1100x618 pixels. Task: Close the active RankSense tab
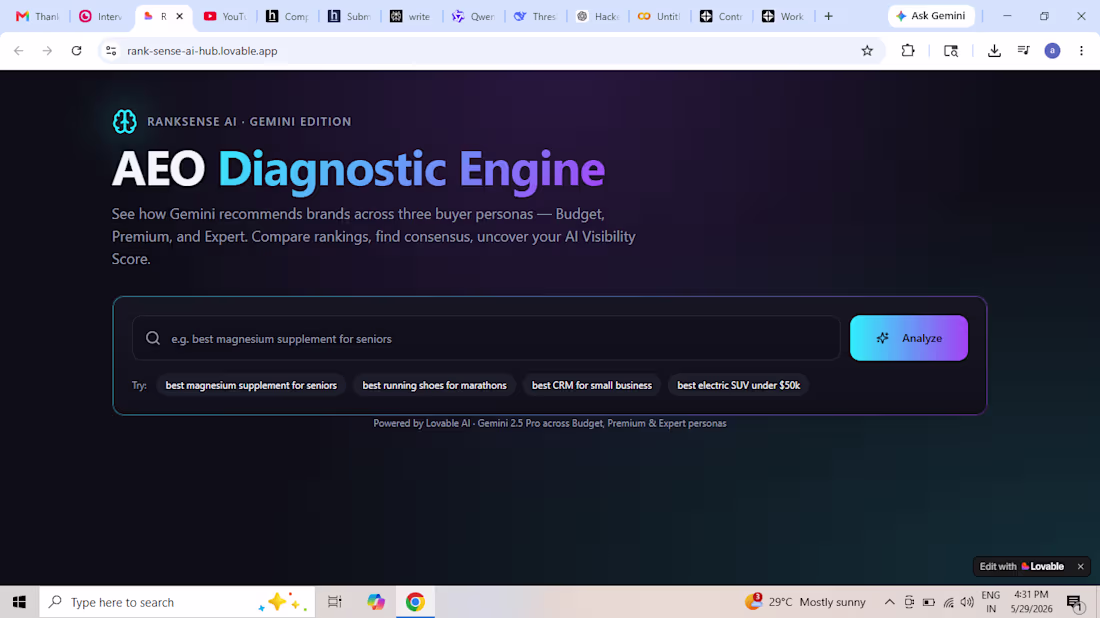(x=180, y=16)
